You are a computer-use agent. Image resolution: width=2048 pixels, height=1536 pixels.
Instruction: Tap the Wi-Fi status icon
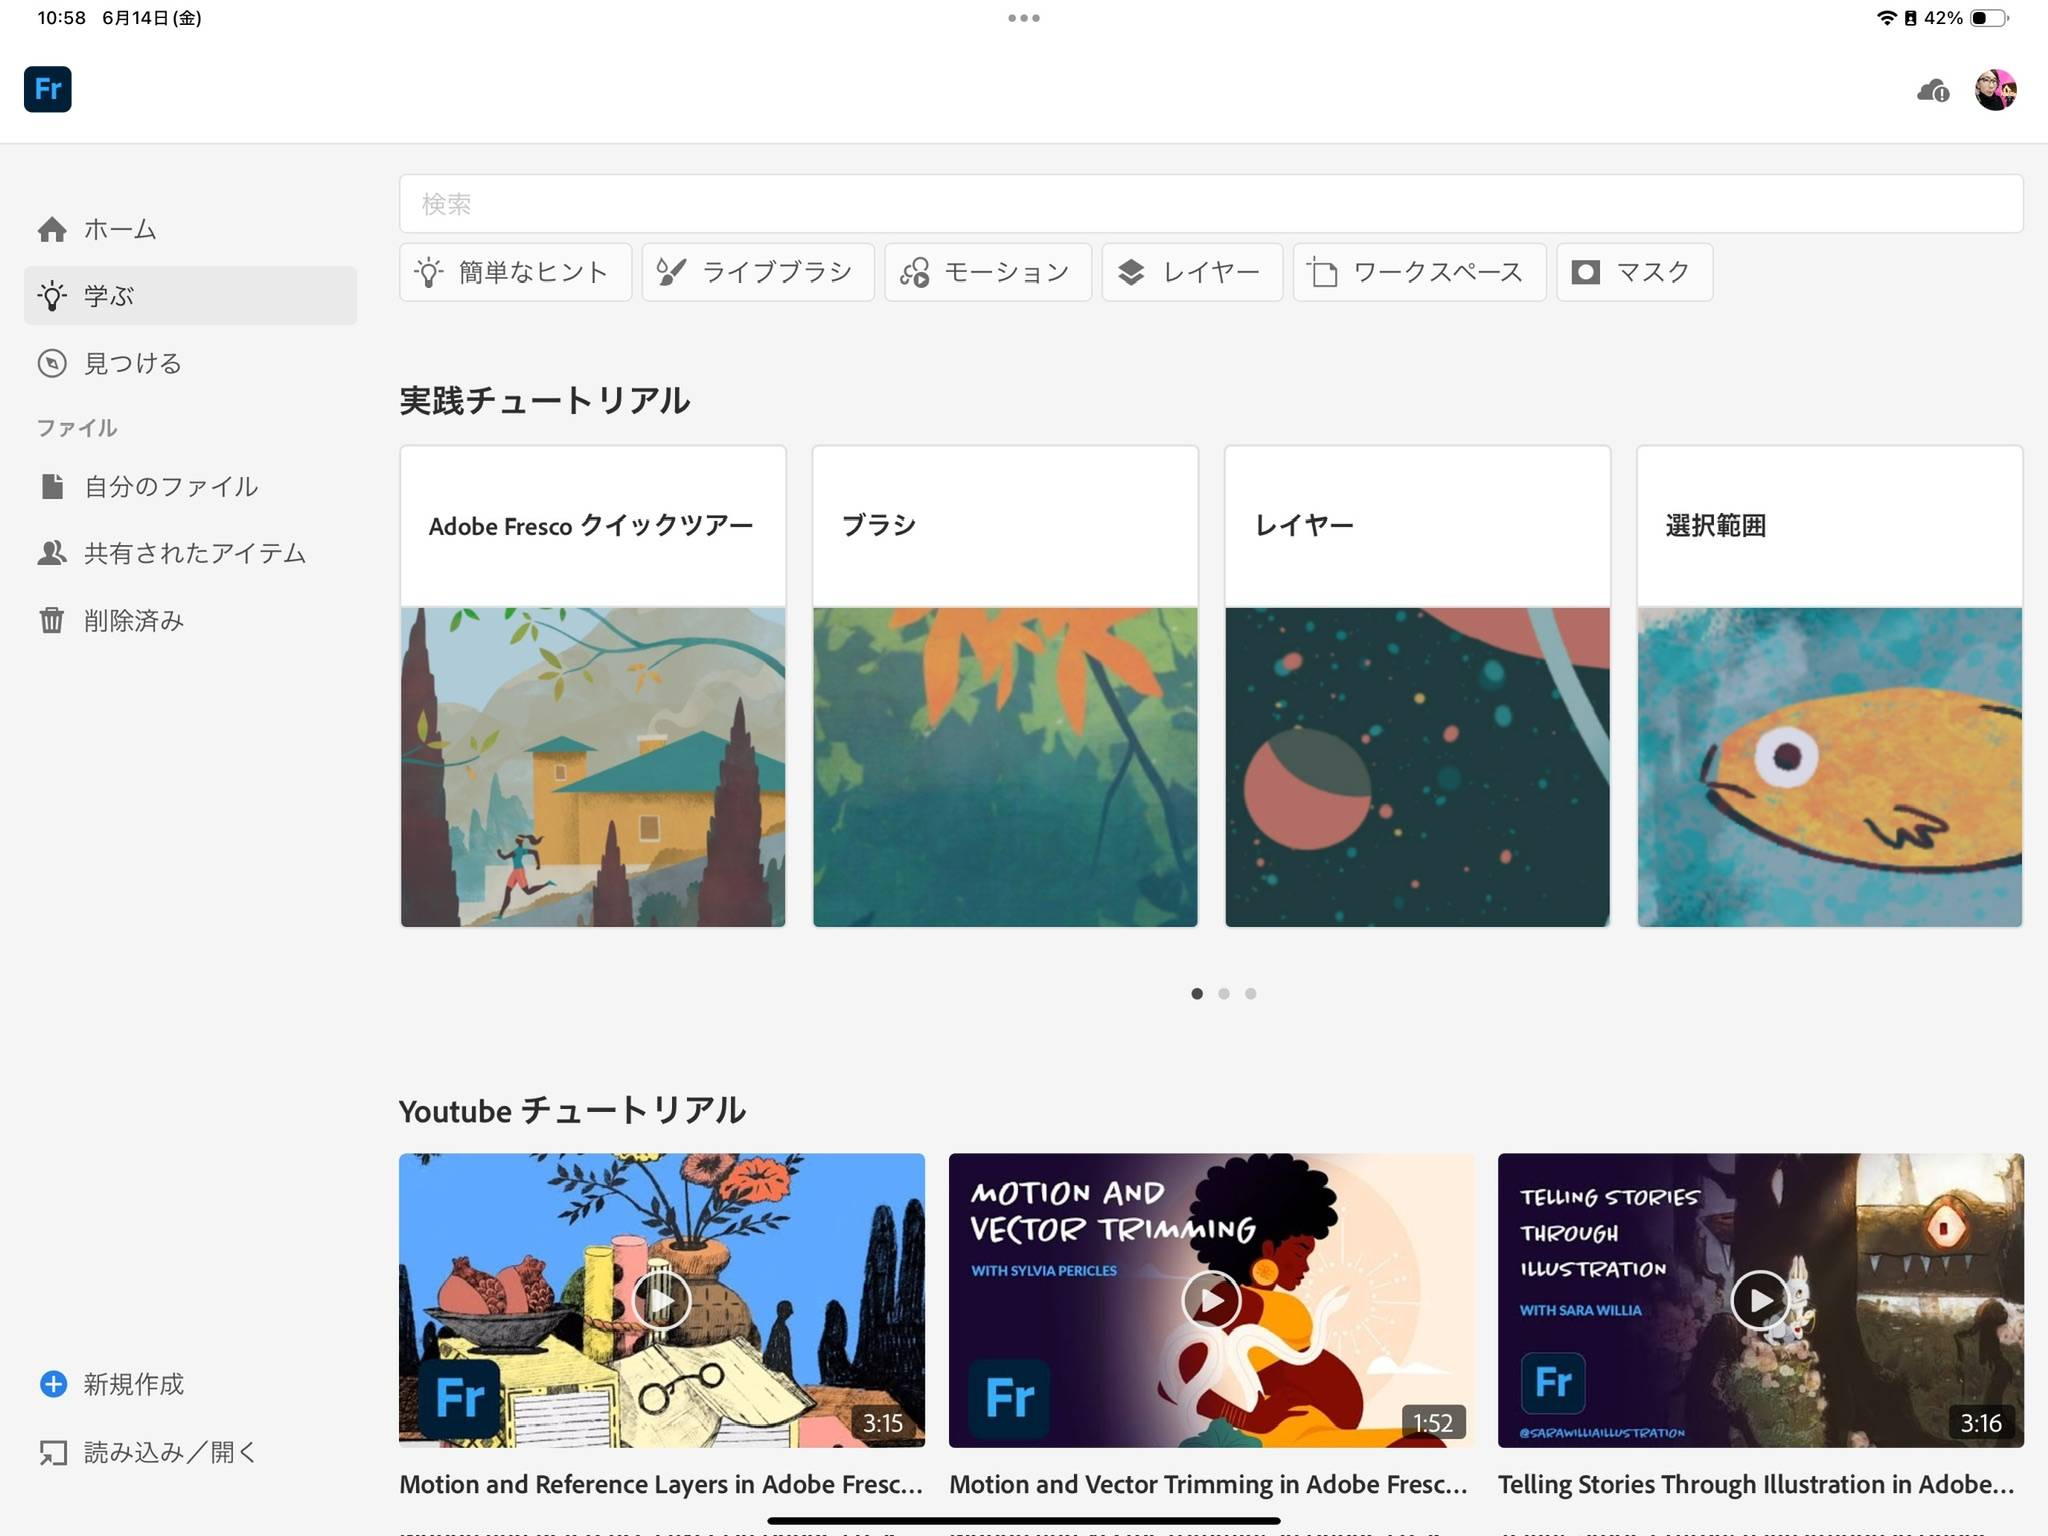(x=1886, y=18)
